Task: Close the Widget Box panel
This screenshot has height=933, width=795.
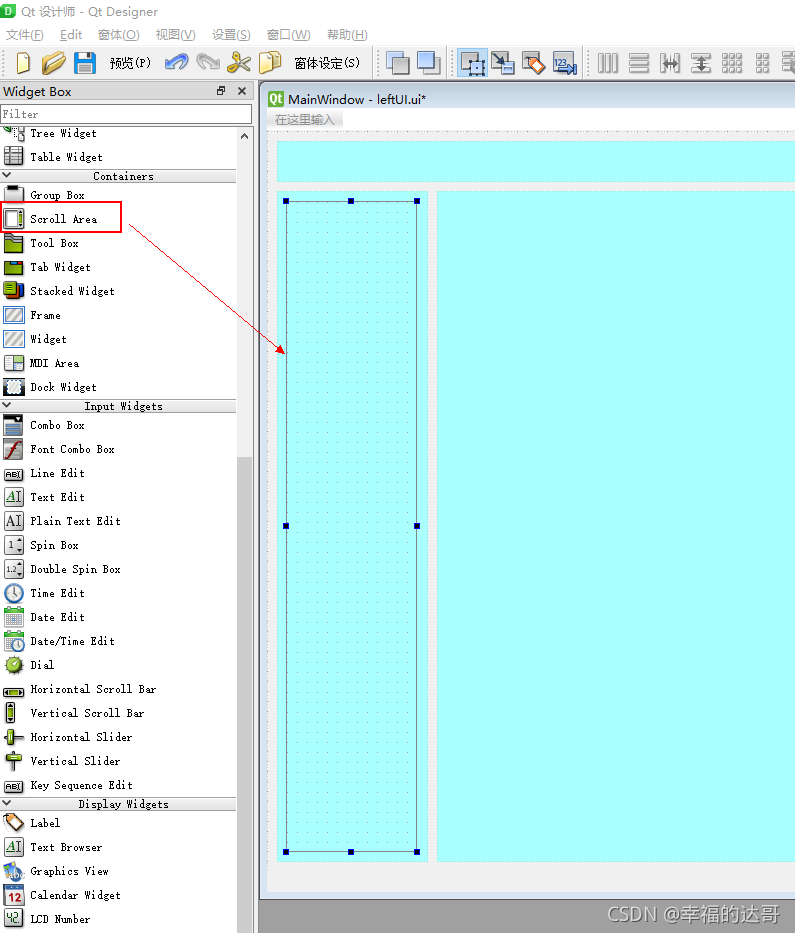Action: tap(242, 91)
